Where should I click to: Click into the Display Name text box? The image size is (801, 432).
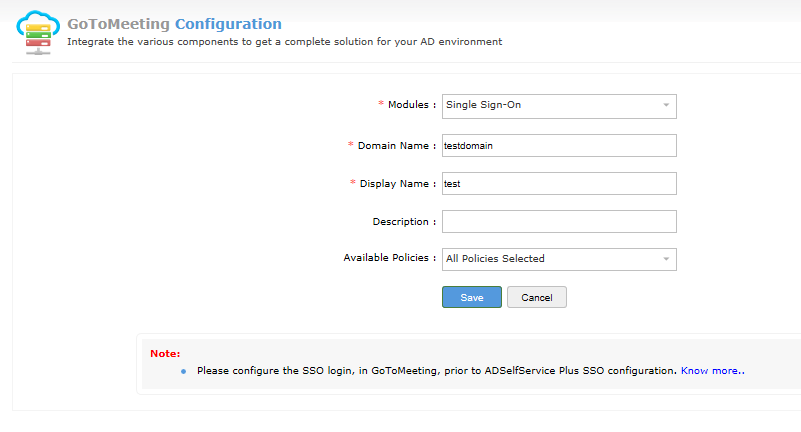click(x=559, y=184)
